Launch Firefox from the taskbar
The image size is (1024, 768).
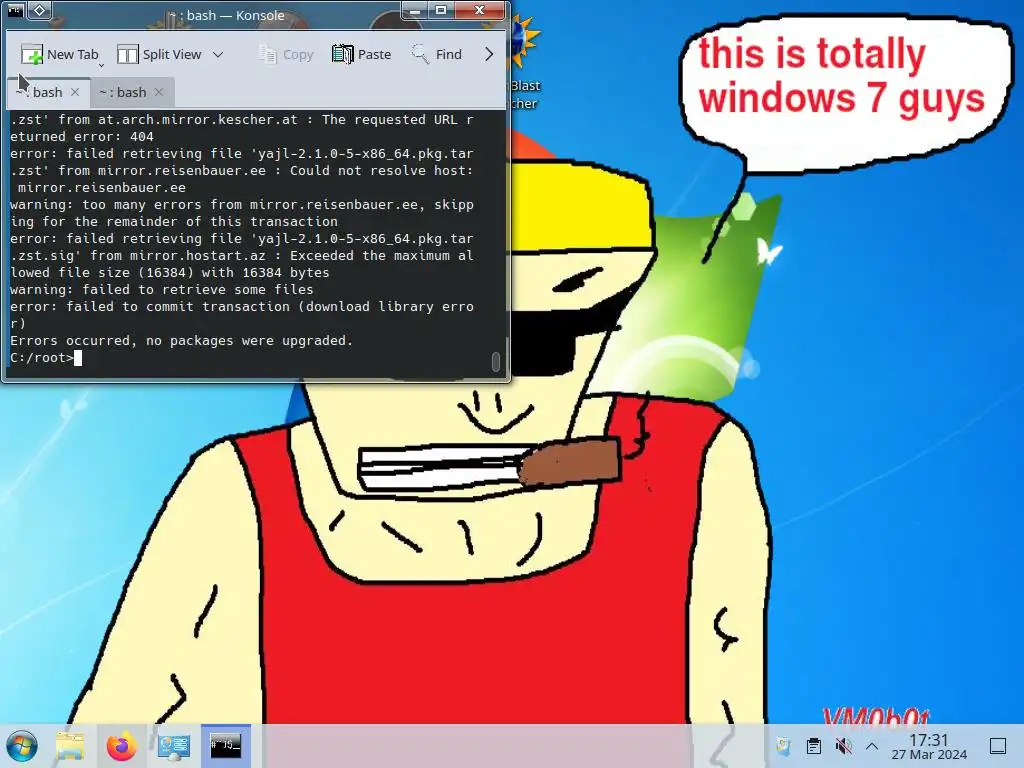click(121, 746)
